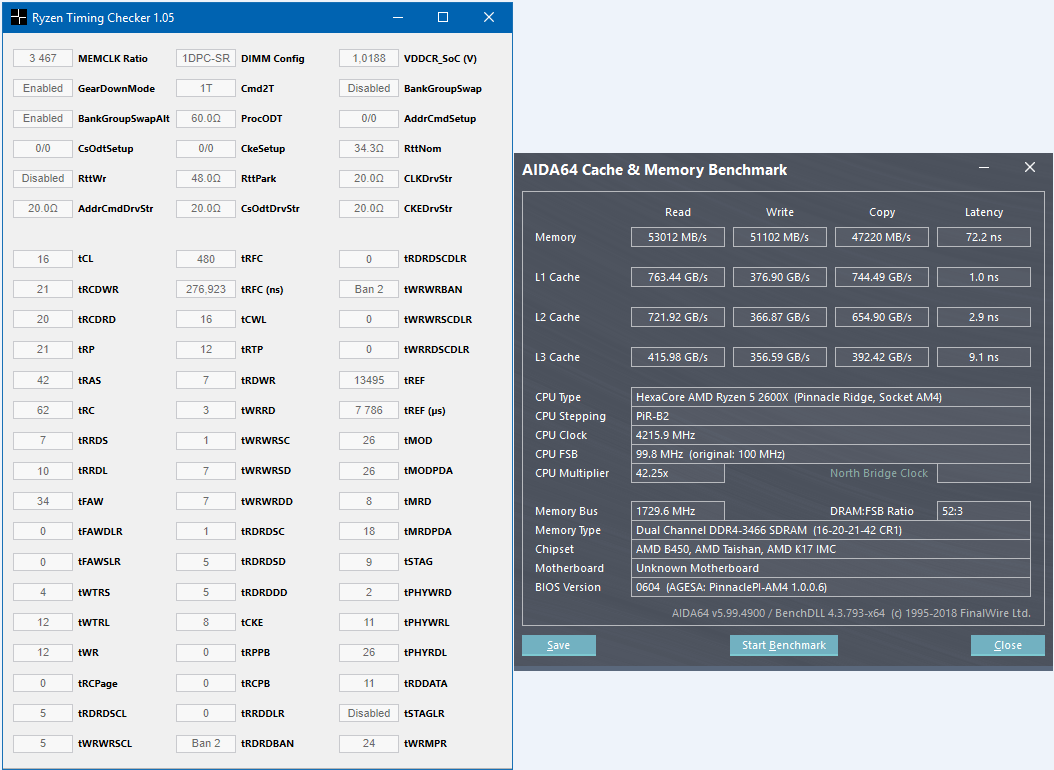Close AIDA64 window with the X icon
1054x770 pixels.
coord(1030,167)
